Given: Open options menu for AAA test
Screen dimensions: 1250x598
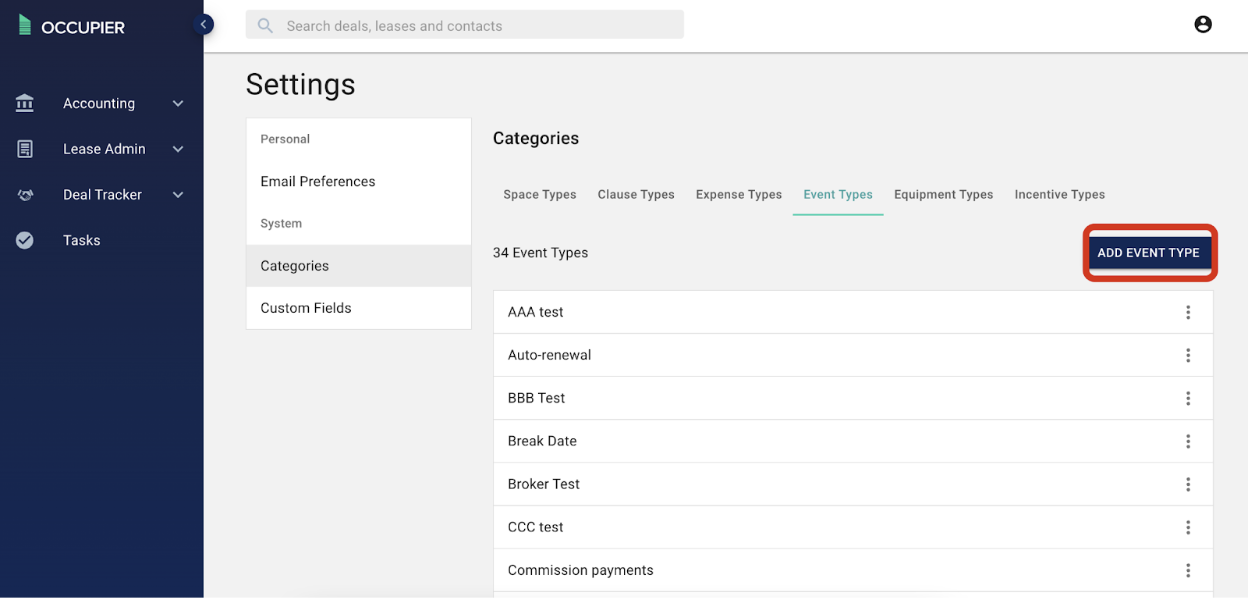Looking at the screenshot, I should (1188, 312).
